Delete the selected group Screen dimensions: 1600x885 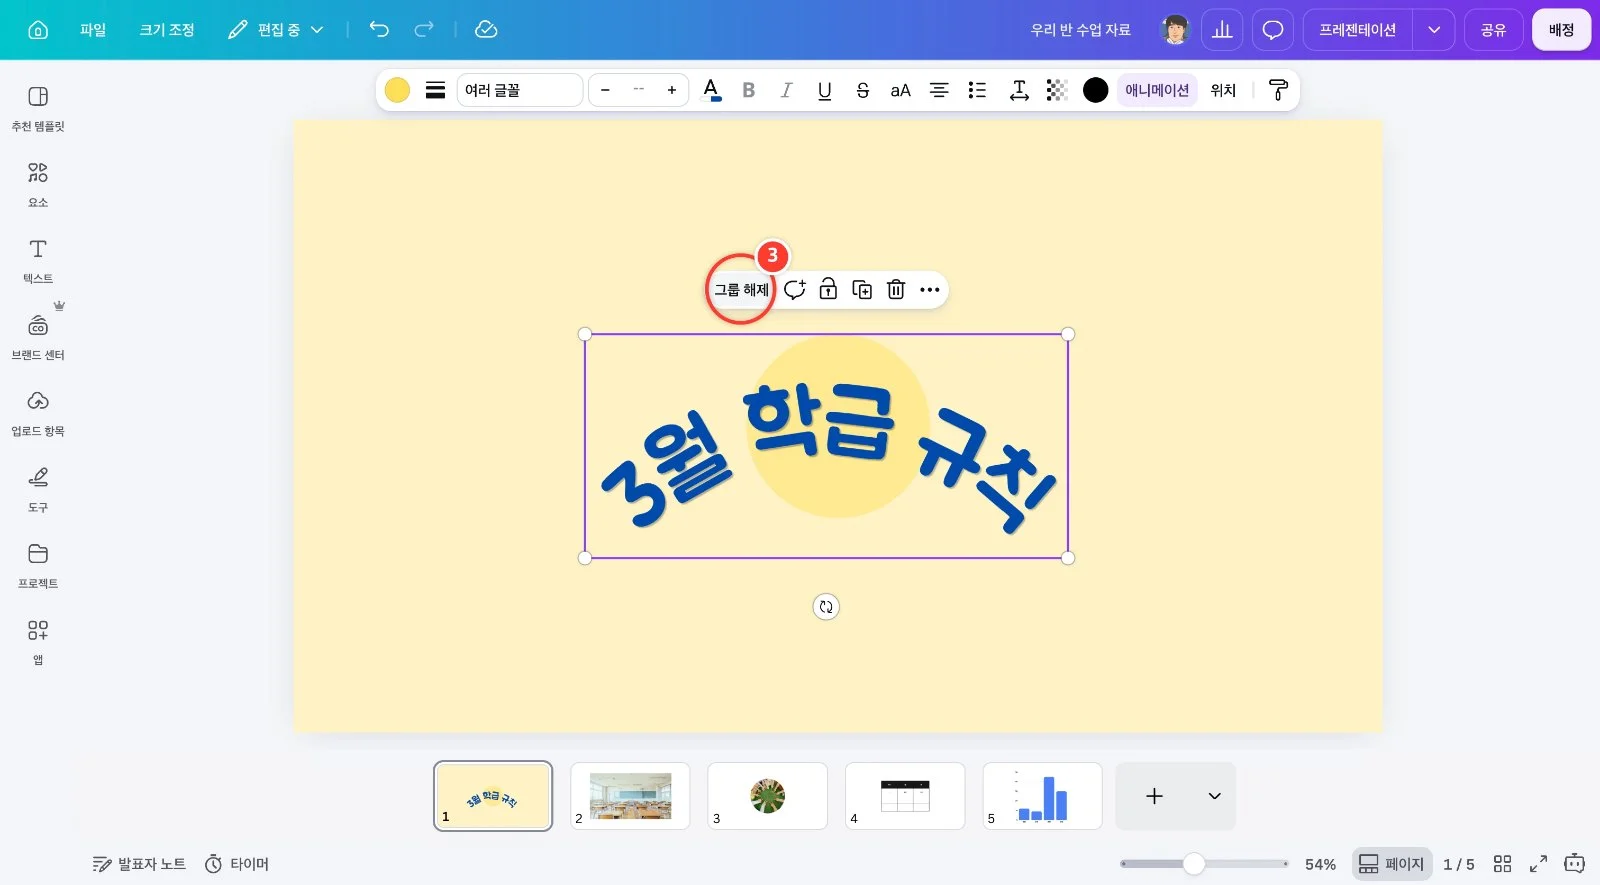(x=896, y=290)
